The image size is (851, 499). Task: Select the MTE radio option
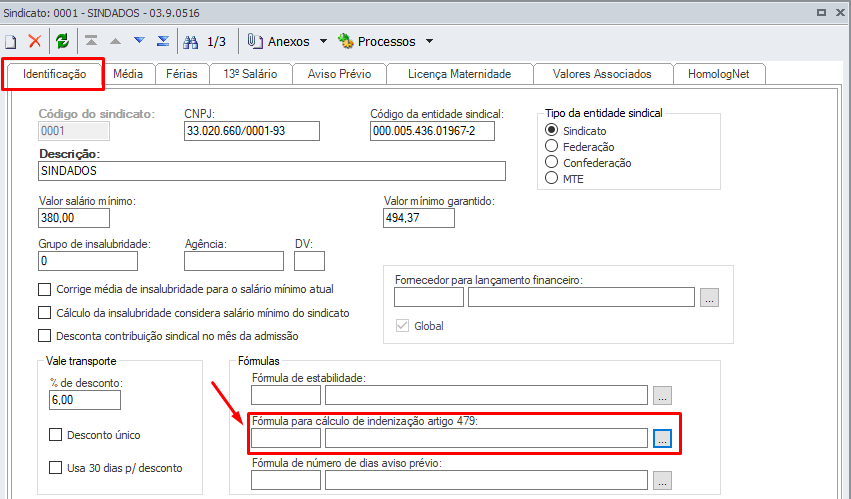[x=551, y=178]
